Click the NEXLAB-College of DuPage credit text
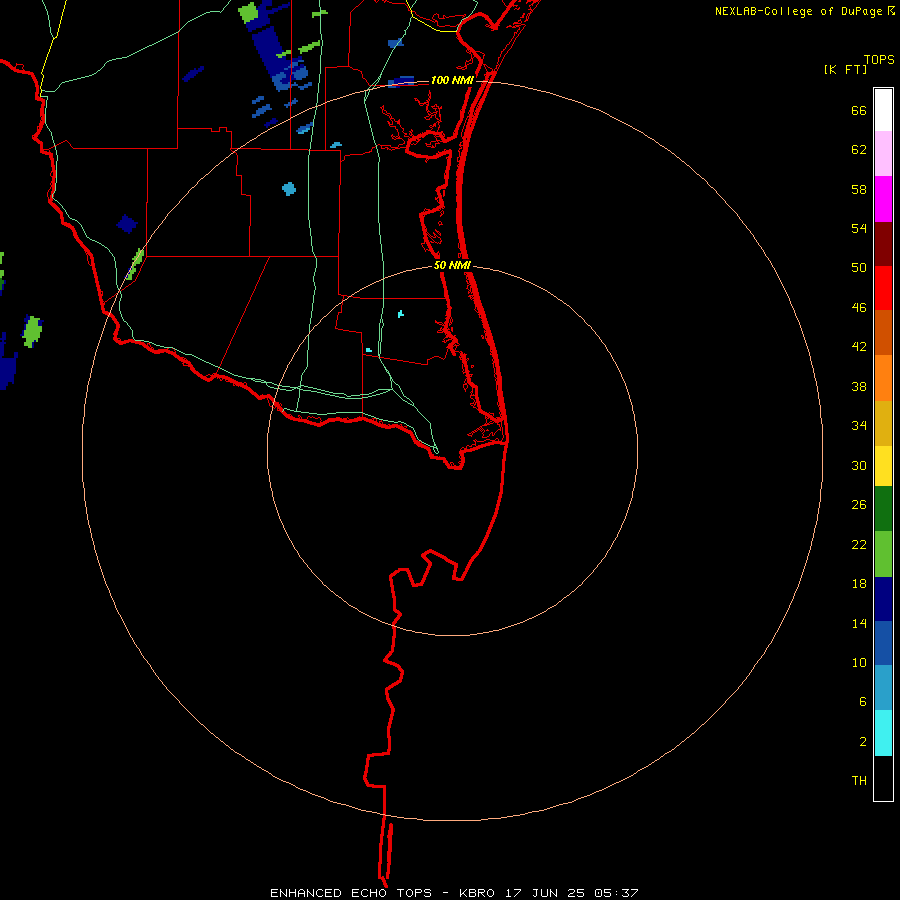Image resolution: width=900 pixels, height=900 pixels. pos(798,11)
